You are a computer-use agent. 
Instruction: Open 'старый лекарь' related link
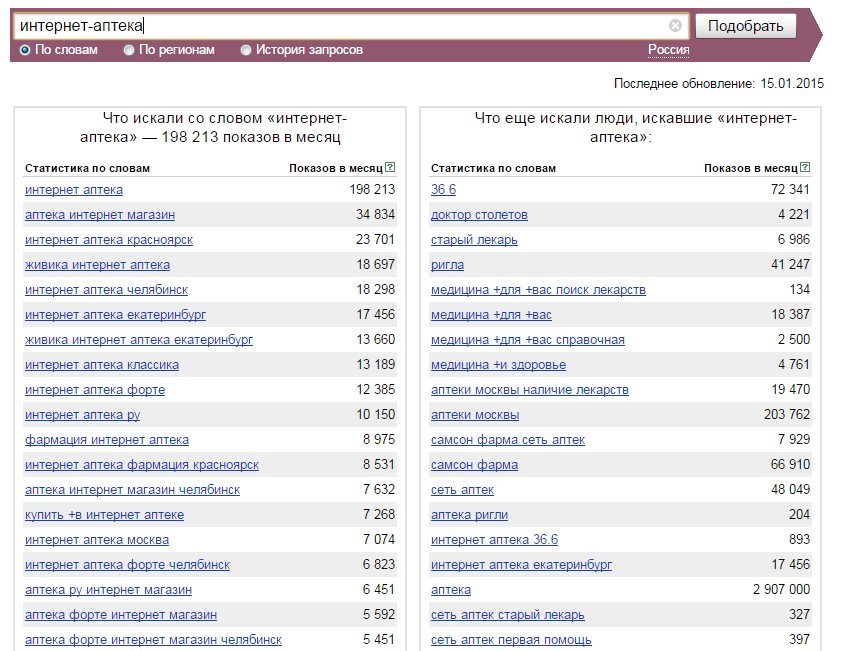click(474, 240)
